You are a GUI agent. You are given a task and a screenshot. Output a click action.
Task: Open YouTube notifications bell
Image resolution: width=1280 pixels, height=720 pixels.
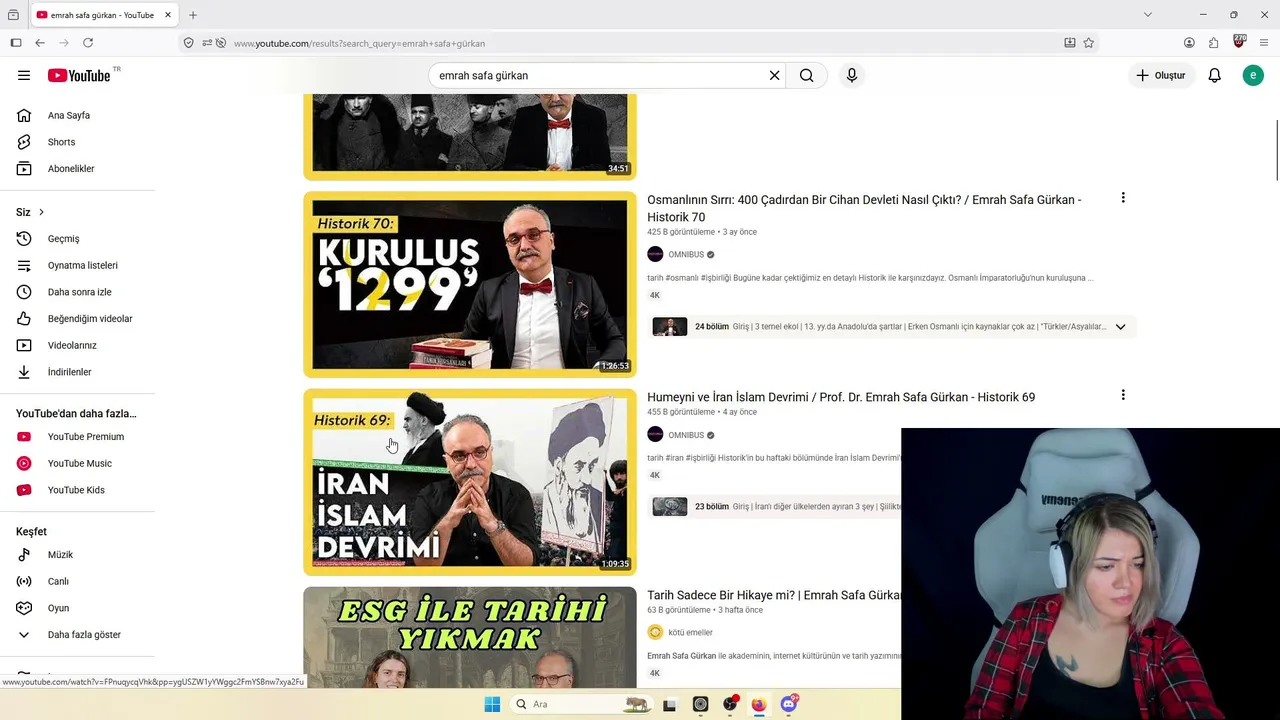(x=1215, y=75)
